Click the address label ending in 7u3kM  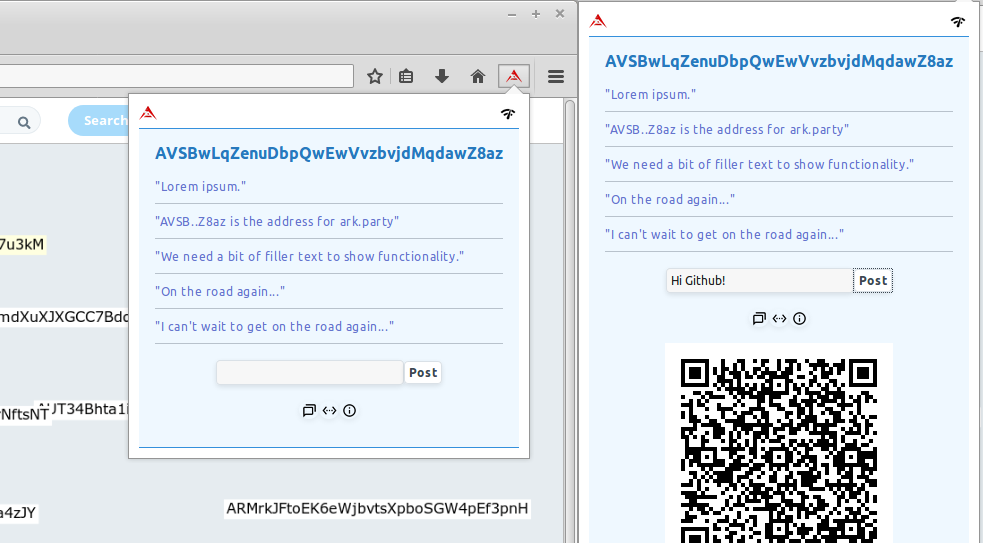(x=23, y=245)
